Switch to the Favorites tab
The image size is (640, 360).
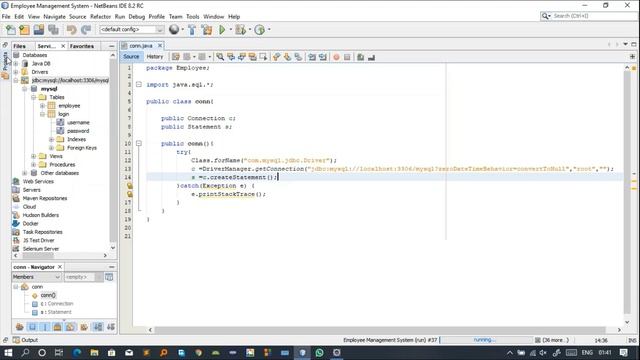pos(82,46)
